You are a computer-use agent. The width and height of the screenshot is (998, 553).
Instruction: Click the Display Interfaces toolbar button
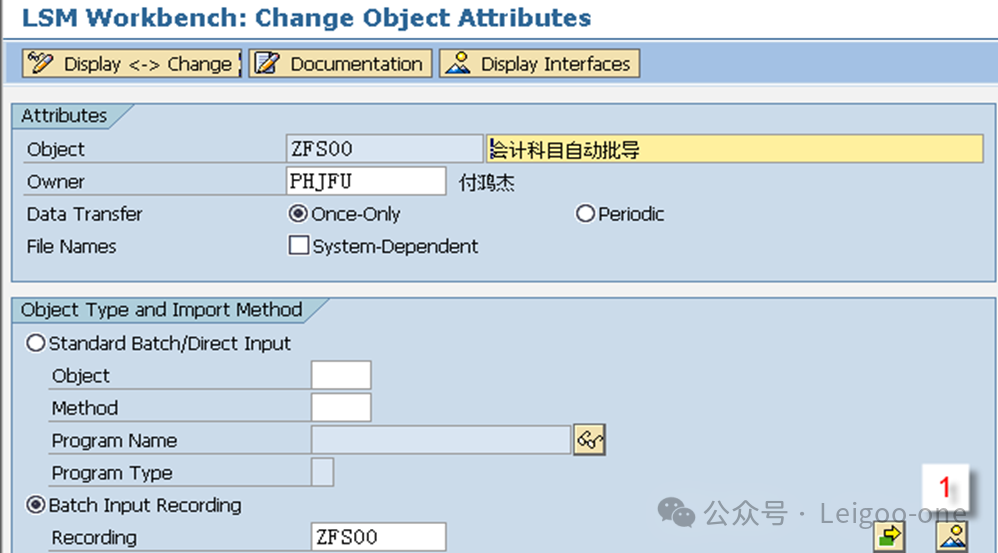(540, 64)
